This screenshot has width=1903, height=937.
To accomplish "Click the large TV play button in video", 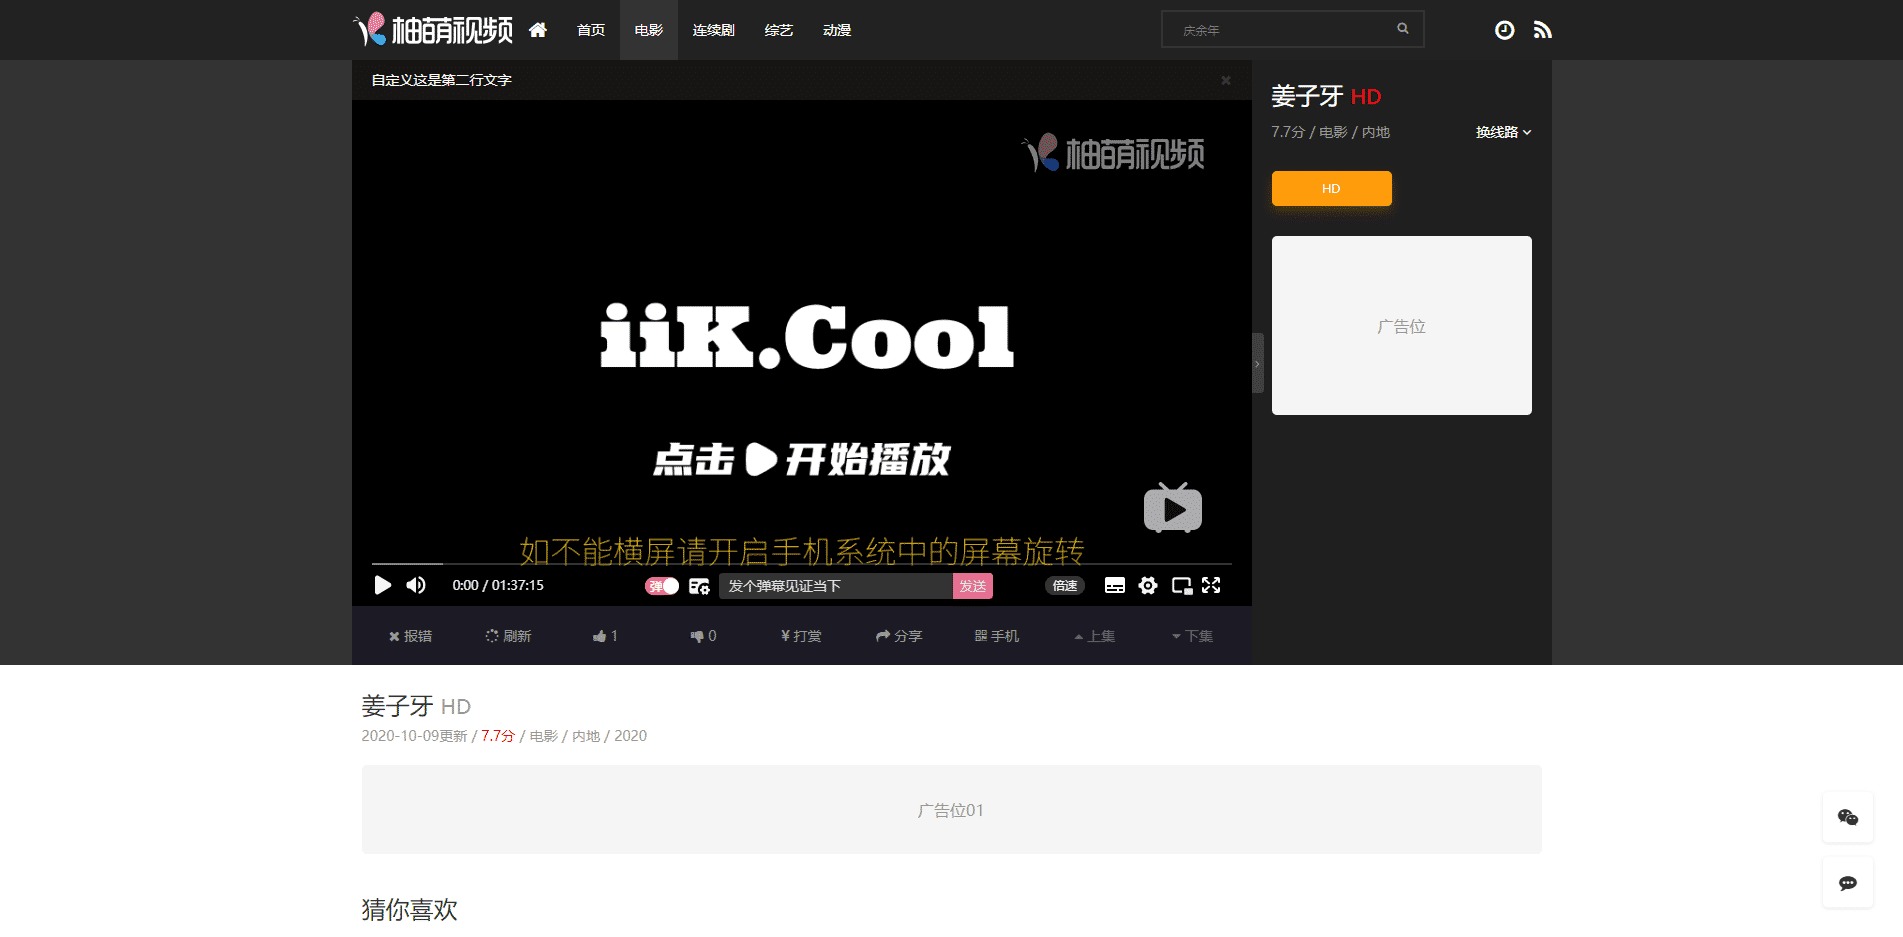I will pyautogui.click(x=1173, y=508).
